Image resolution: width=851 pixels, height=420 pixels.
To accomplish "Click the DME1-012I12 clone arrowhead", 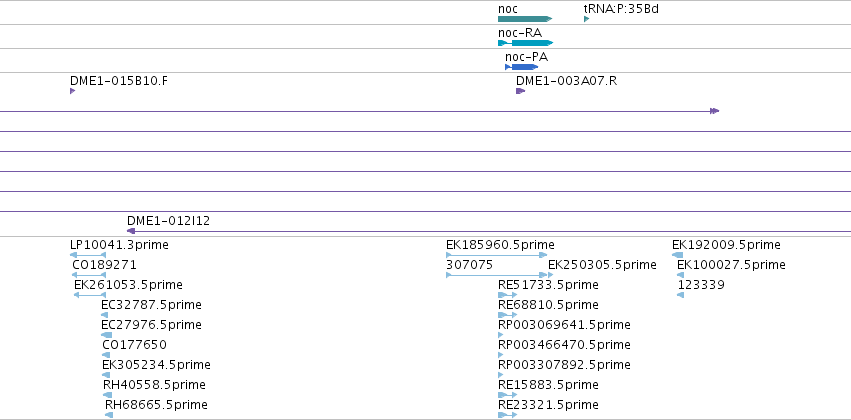I will click(x=130, y=231).
